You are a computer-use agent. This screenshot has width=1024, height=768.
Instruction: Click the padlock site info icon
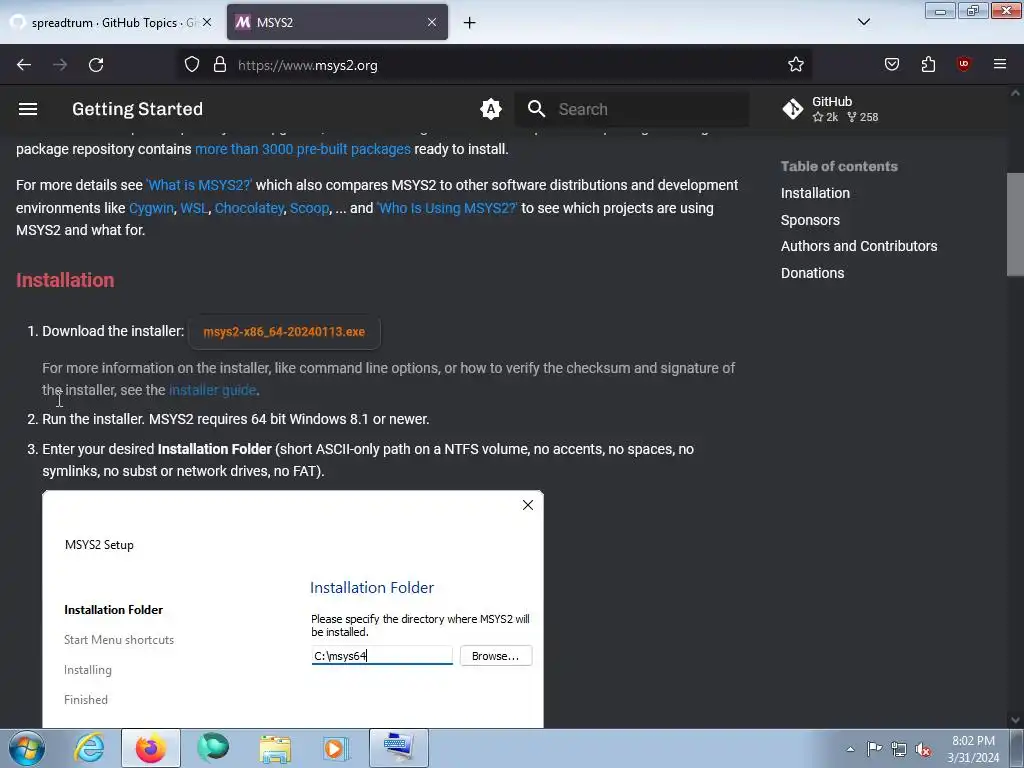220,65
